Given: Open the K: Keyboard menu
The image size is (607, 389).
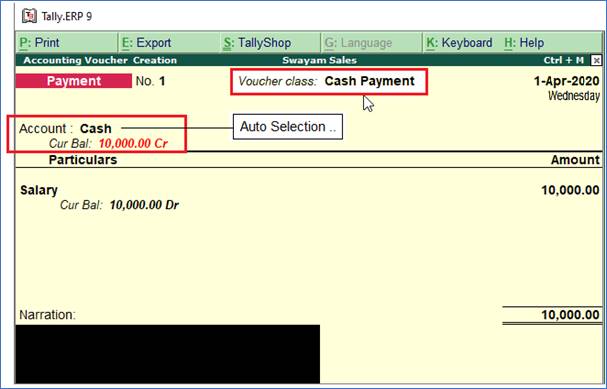Looking at the screenshot, I should (459, 43).
